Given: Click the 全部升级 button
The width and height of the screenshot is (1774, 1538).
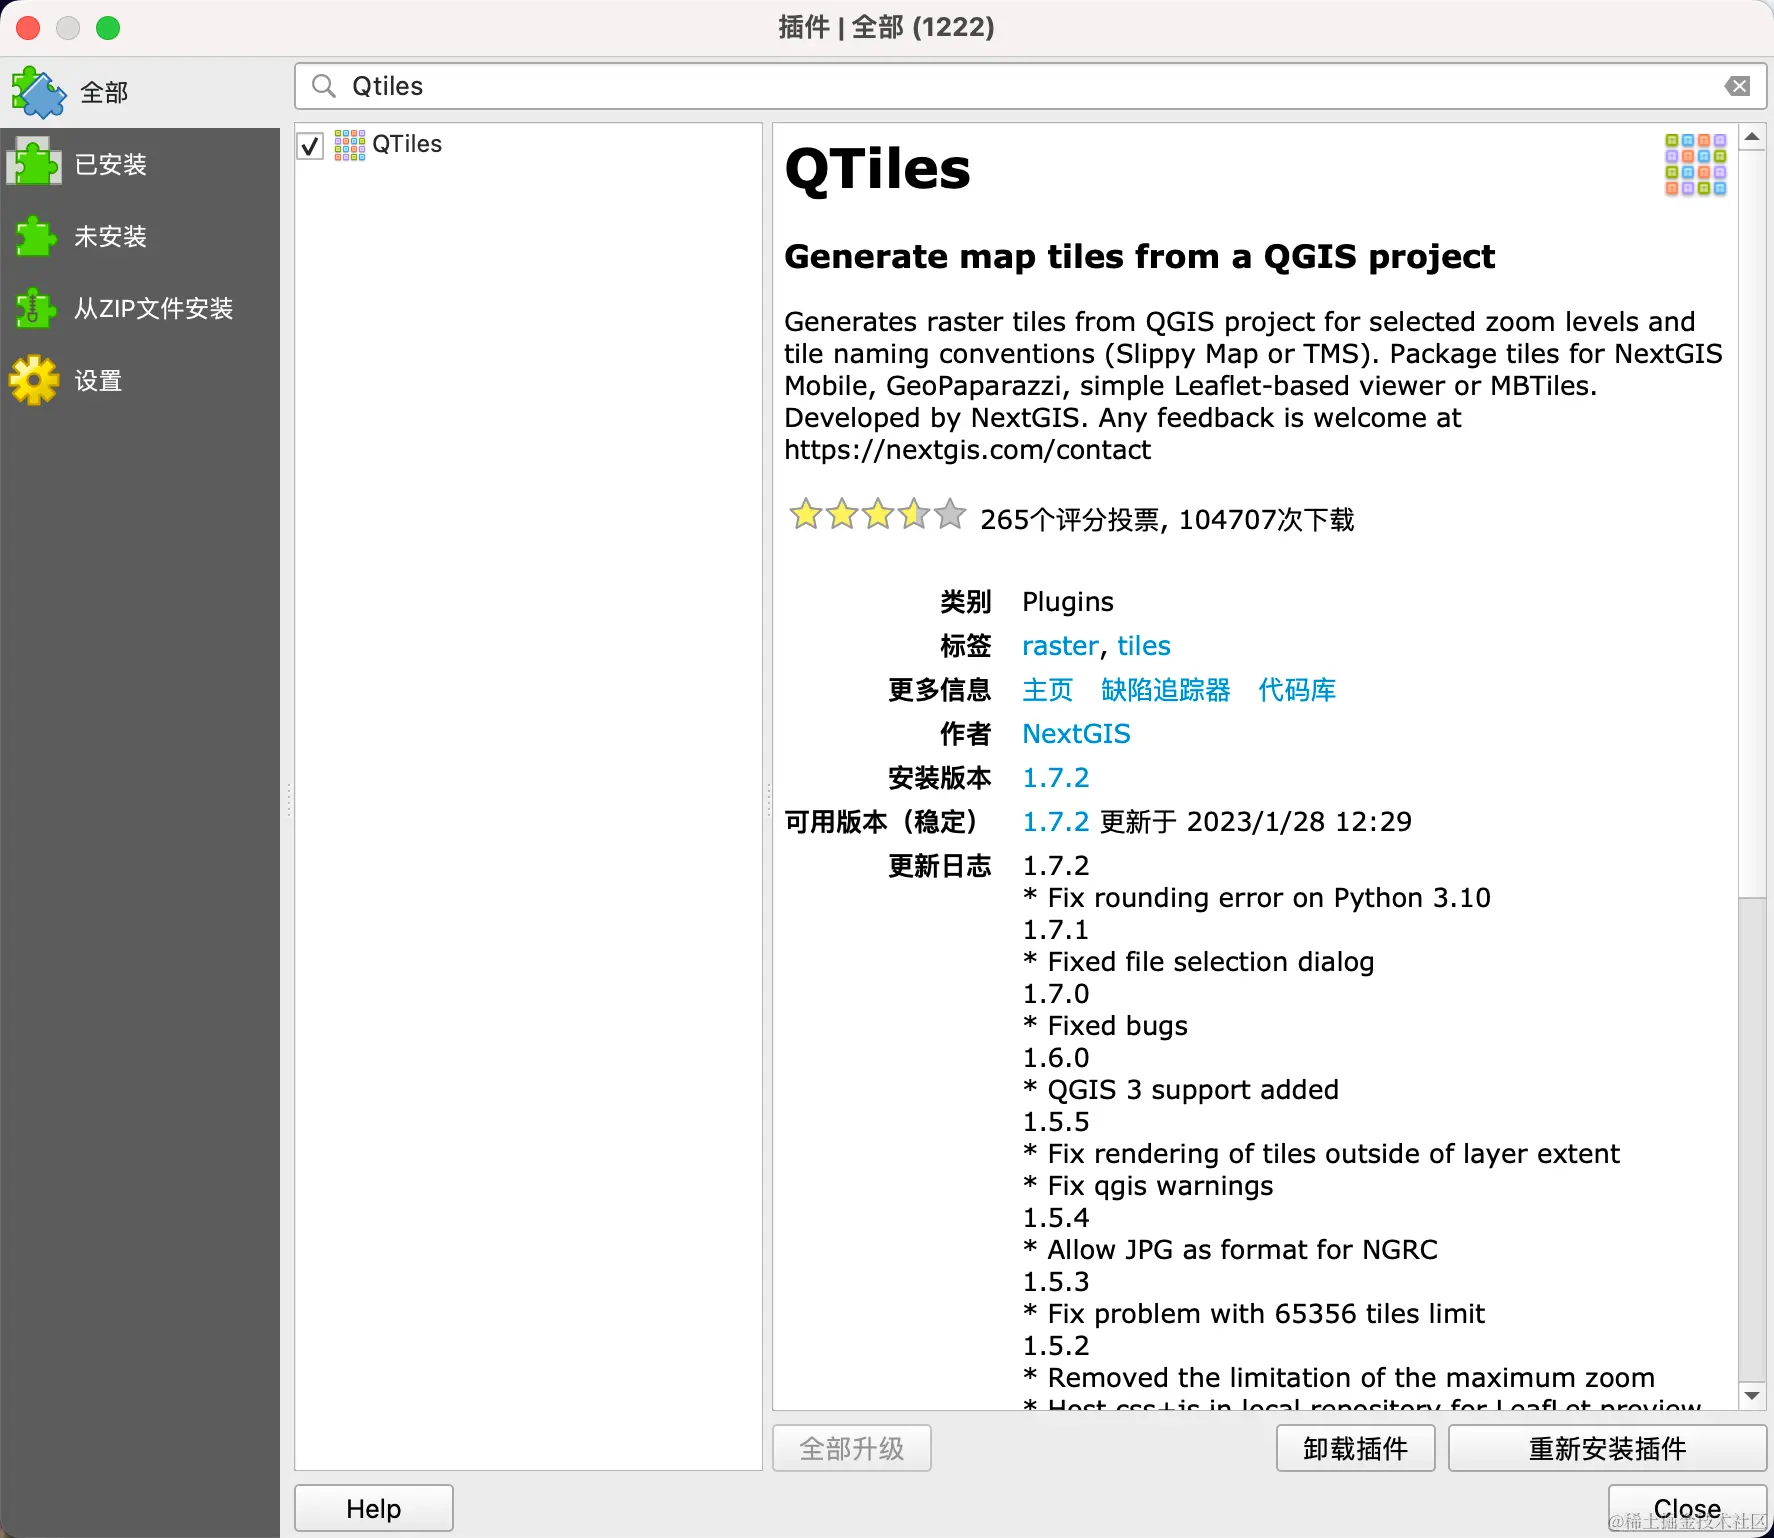Looking at the screenshot, I should tap(852, 1448).
